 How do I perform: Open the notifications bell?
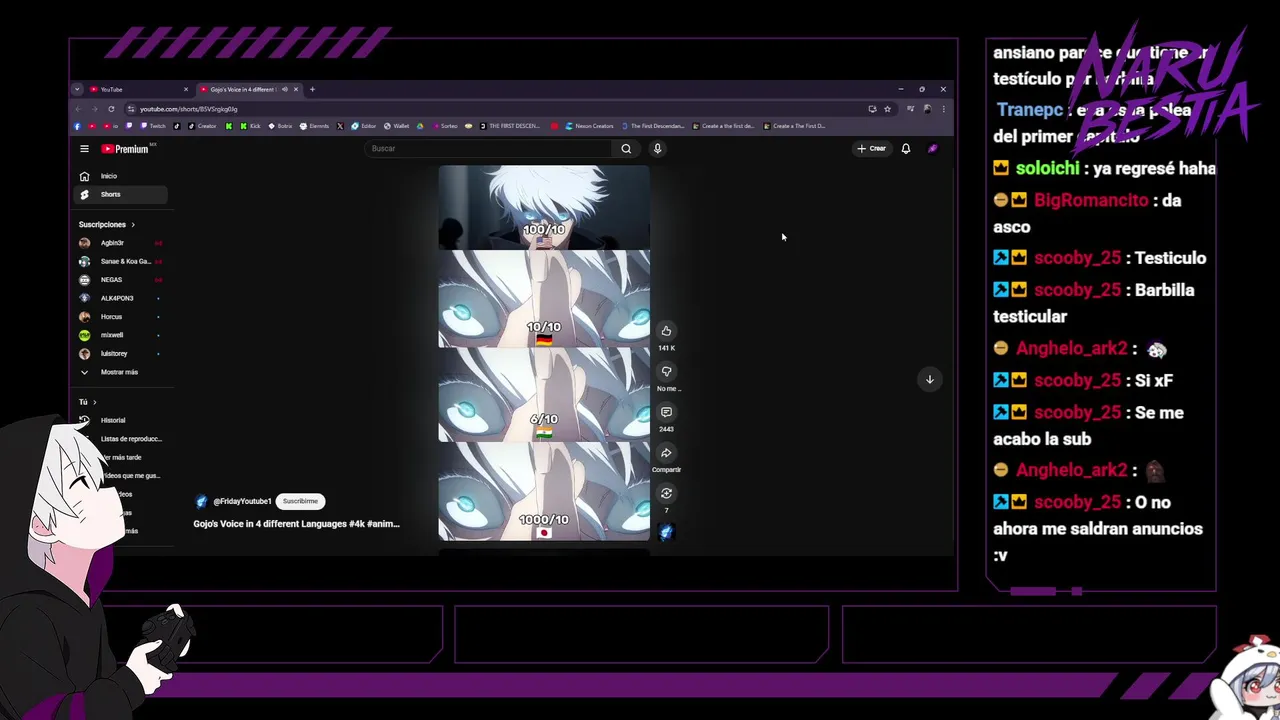coord(906,149)
